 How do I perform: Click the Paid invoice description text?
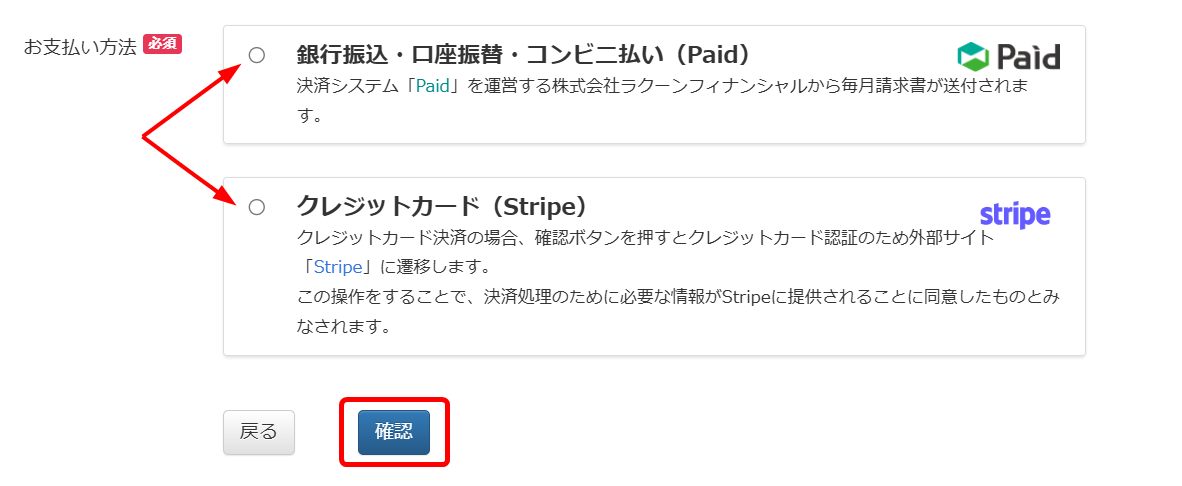663,101
